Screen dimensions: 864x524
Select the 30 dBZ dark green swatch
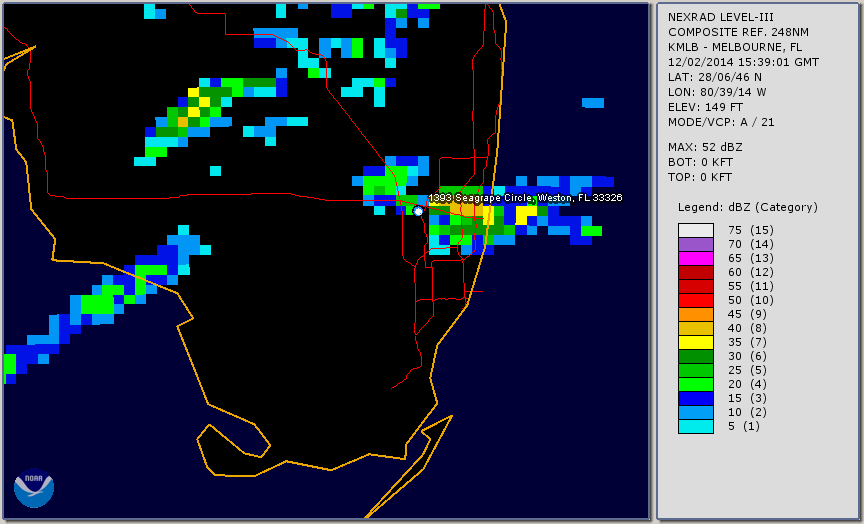point(696,356)
